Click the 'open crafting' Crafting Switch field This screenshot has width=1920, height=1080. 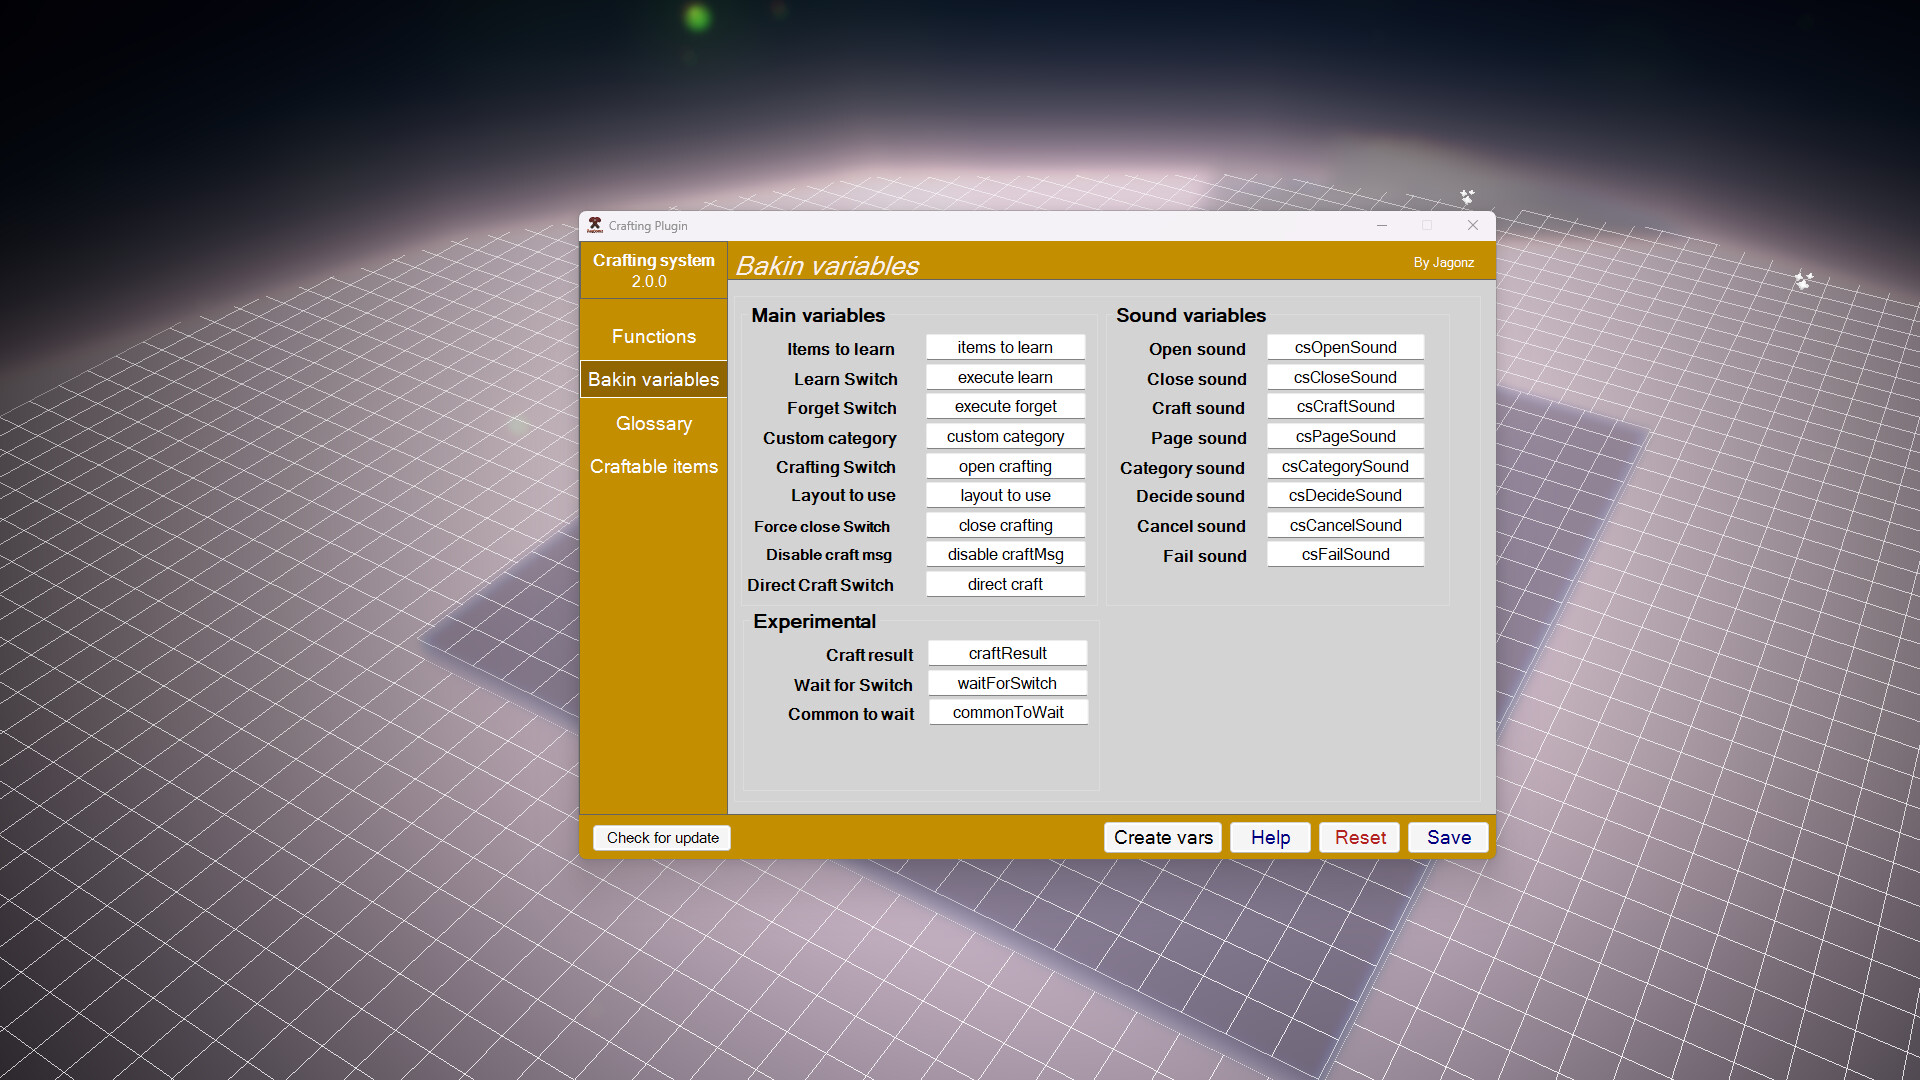pyautogui.click(x=1005, y=465)
